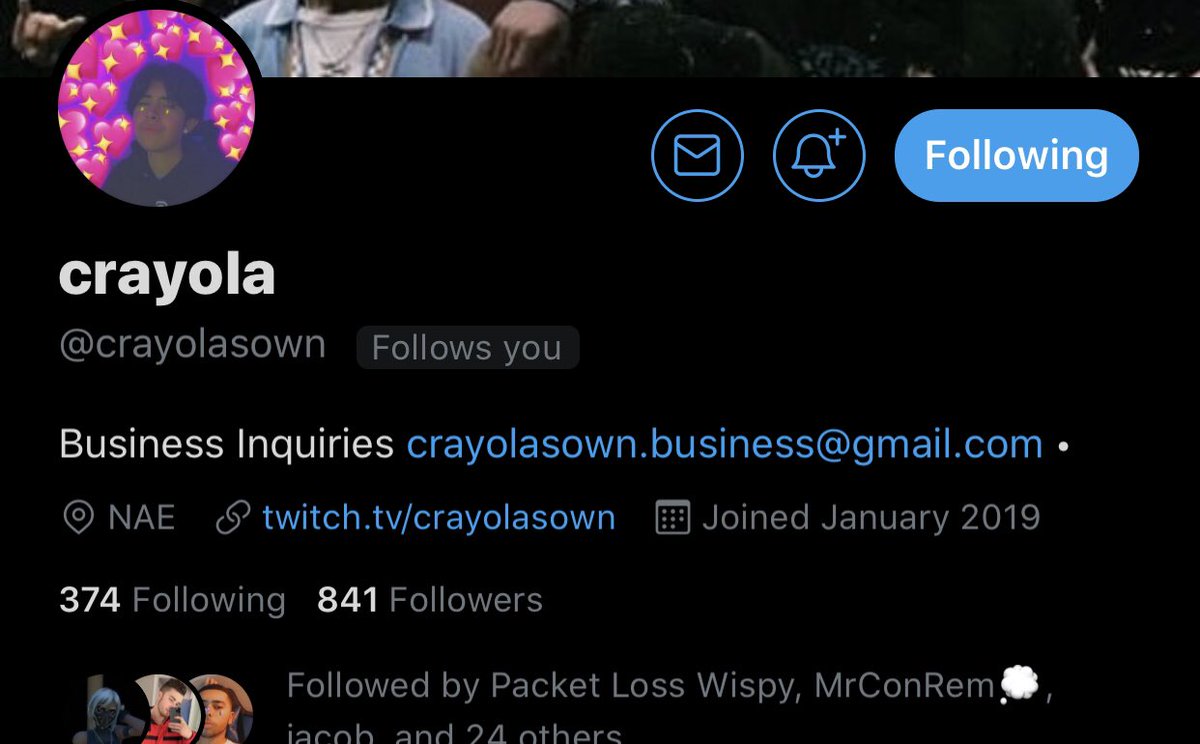This screenshot has width=1200, height=744.
Task: View the 841 Followers list
Action: click(x=430, y=600)
